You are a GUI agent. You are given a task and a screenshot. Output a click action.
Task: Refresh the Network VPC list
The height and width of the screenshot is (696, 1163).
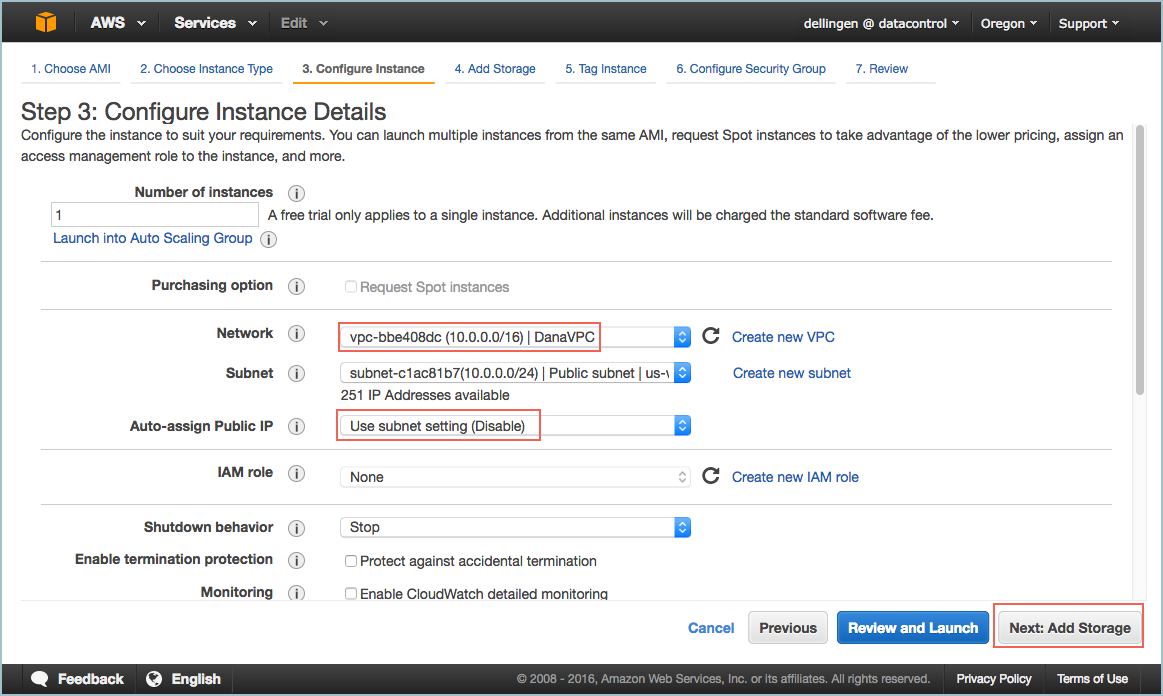712,336
